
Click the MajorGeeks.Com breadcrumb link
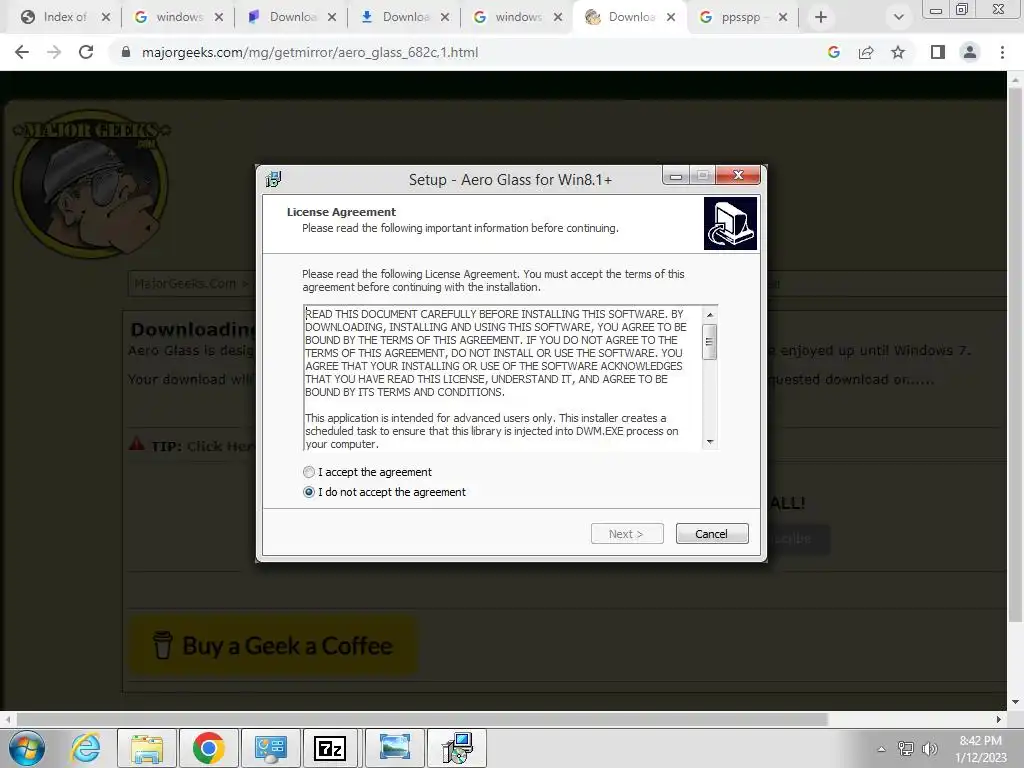[x=185, y=283]
